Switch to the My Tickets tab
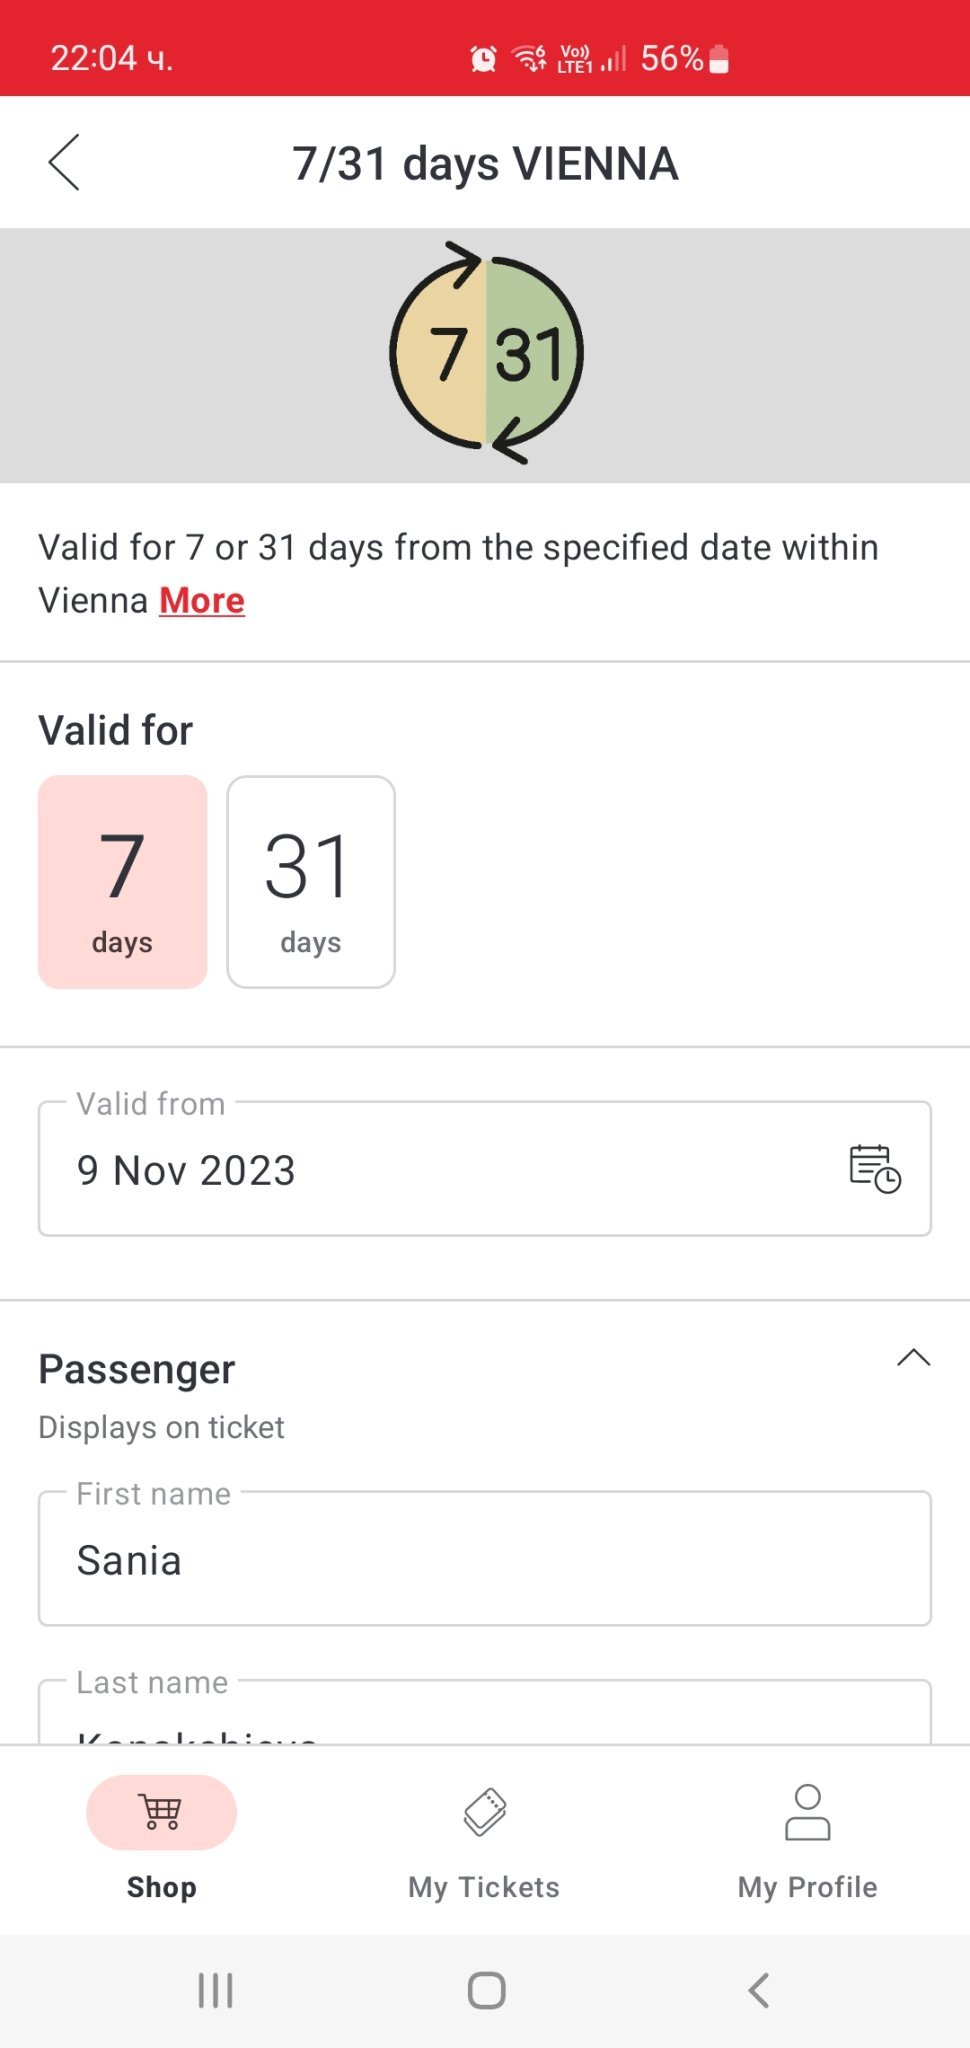 (484, 1887)
